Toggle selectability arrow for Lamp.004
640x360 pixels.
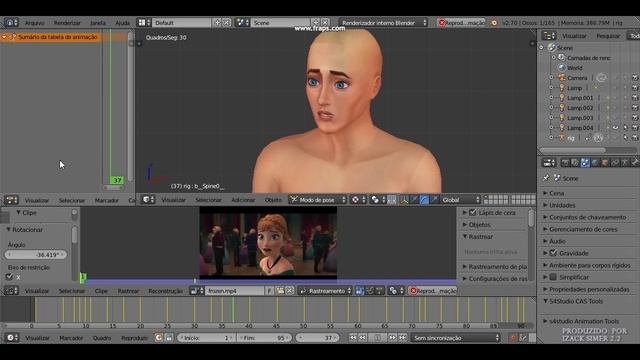pyautogui.click(x=625, y=128)
